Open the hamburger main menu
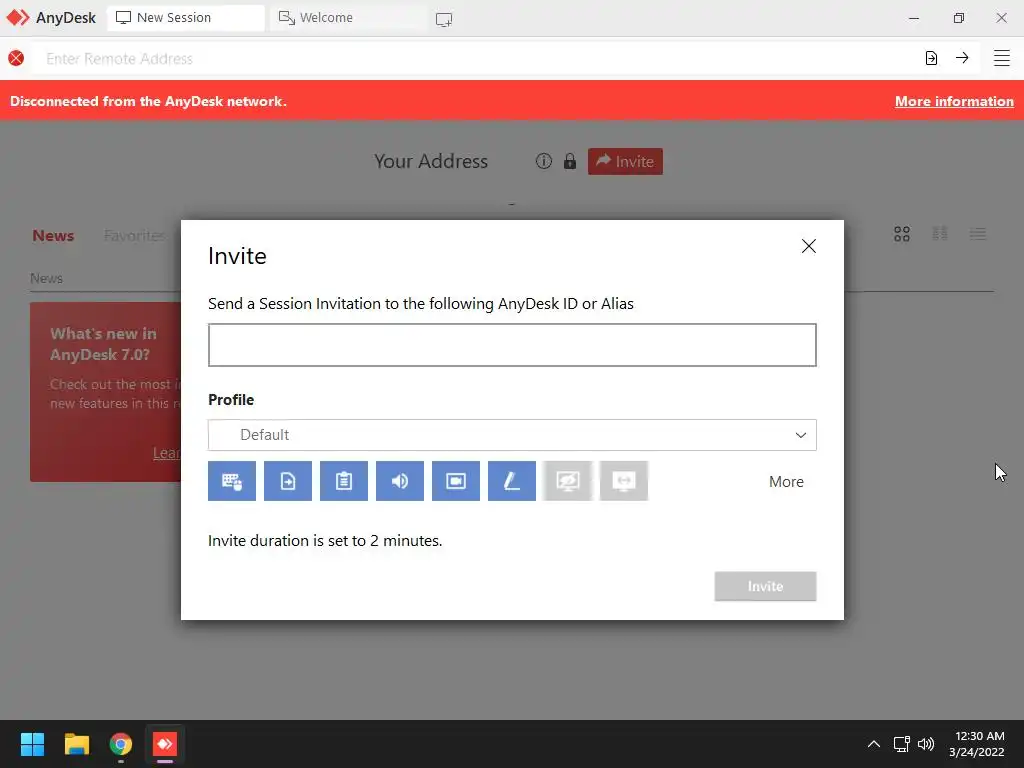Screen dimensions: 1024x768 [1002, 58]
